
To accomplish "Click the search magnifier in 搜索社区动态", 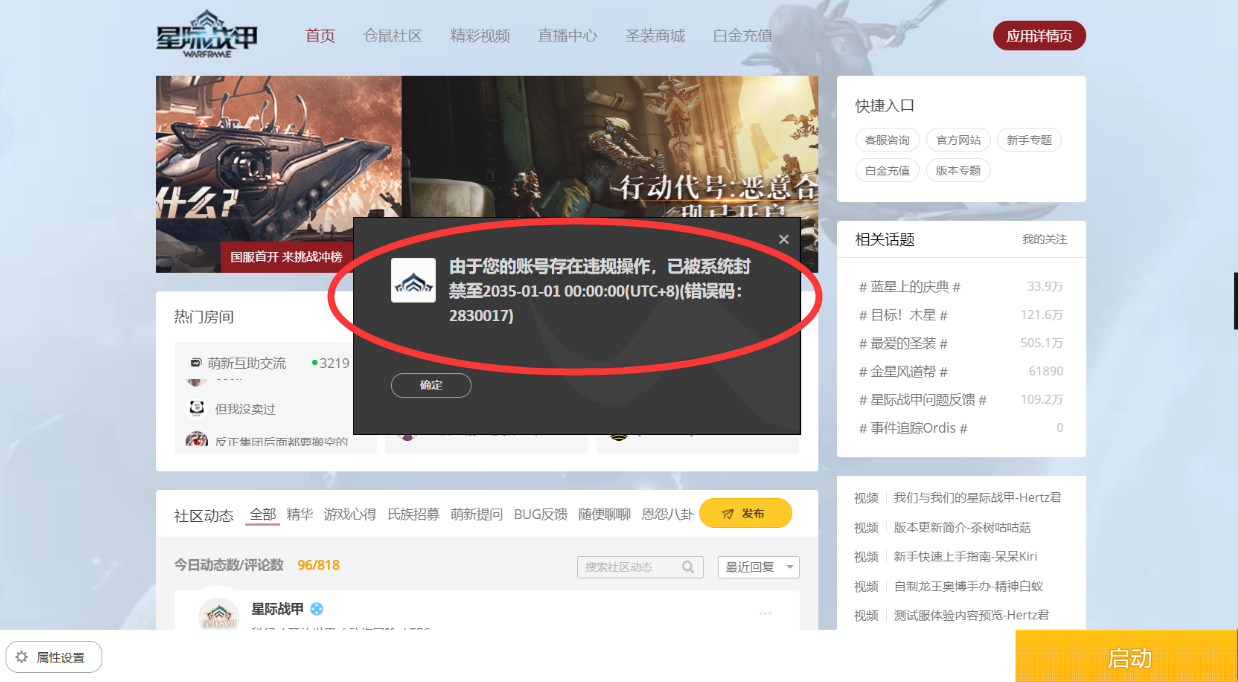I will pyautogui.click(x=688, y=567).
